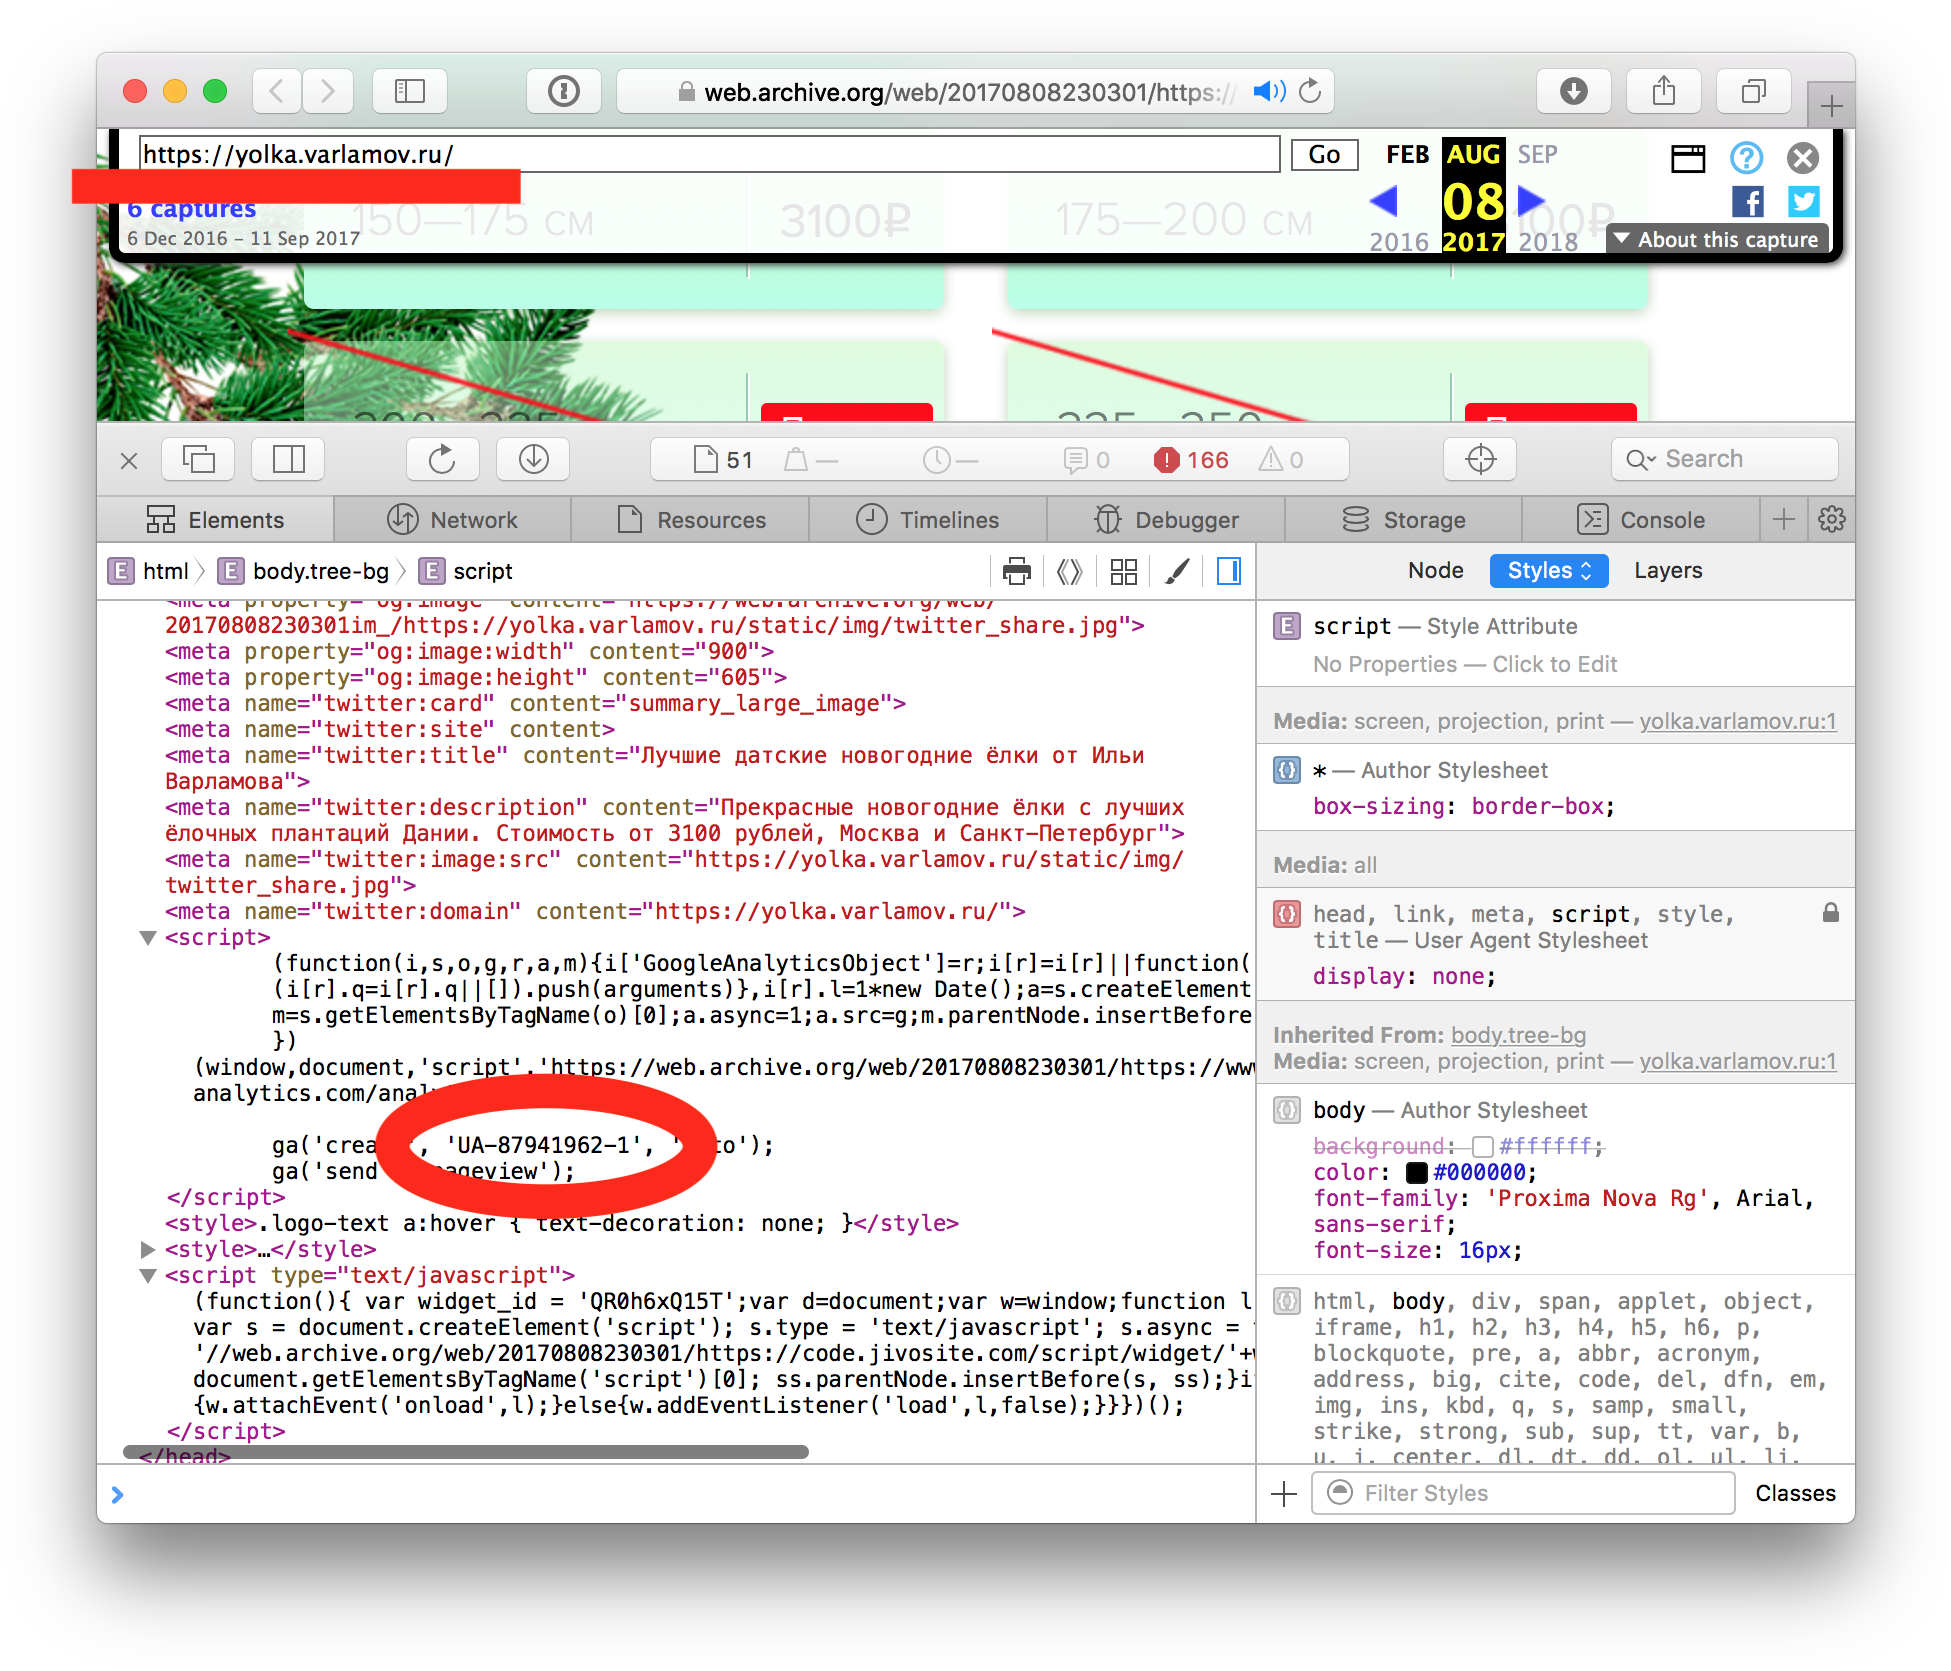Start element selection with the crosshair

[1480, 459]
